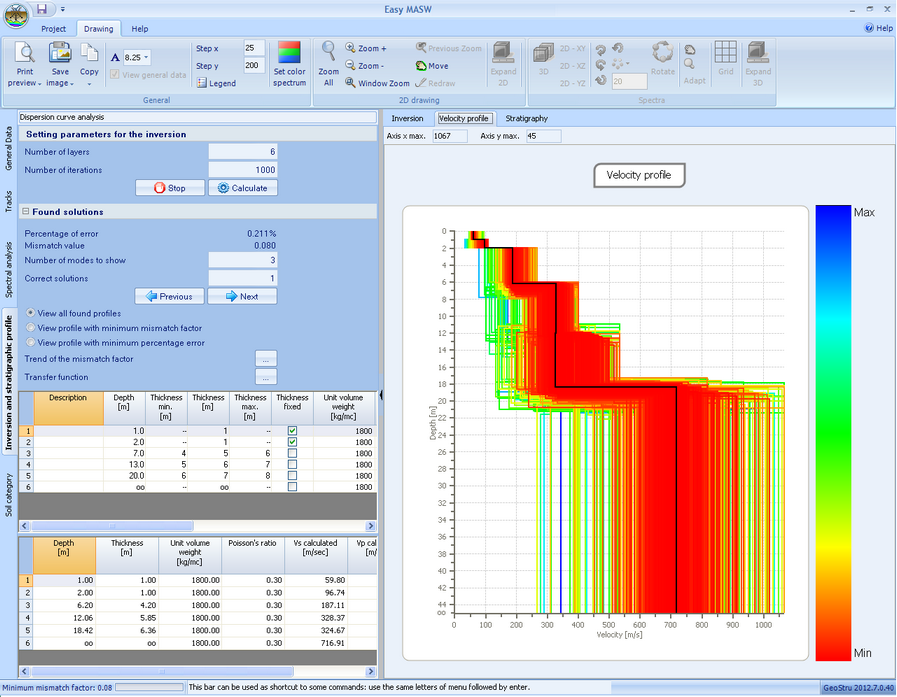Screen dimensions: 897x697
Task: Switch to the Inversion tab
Action: pyautogui.click(x=407, y=118)
